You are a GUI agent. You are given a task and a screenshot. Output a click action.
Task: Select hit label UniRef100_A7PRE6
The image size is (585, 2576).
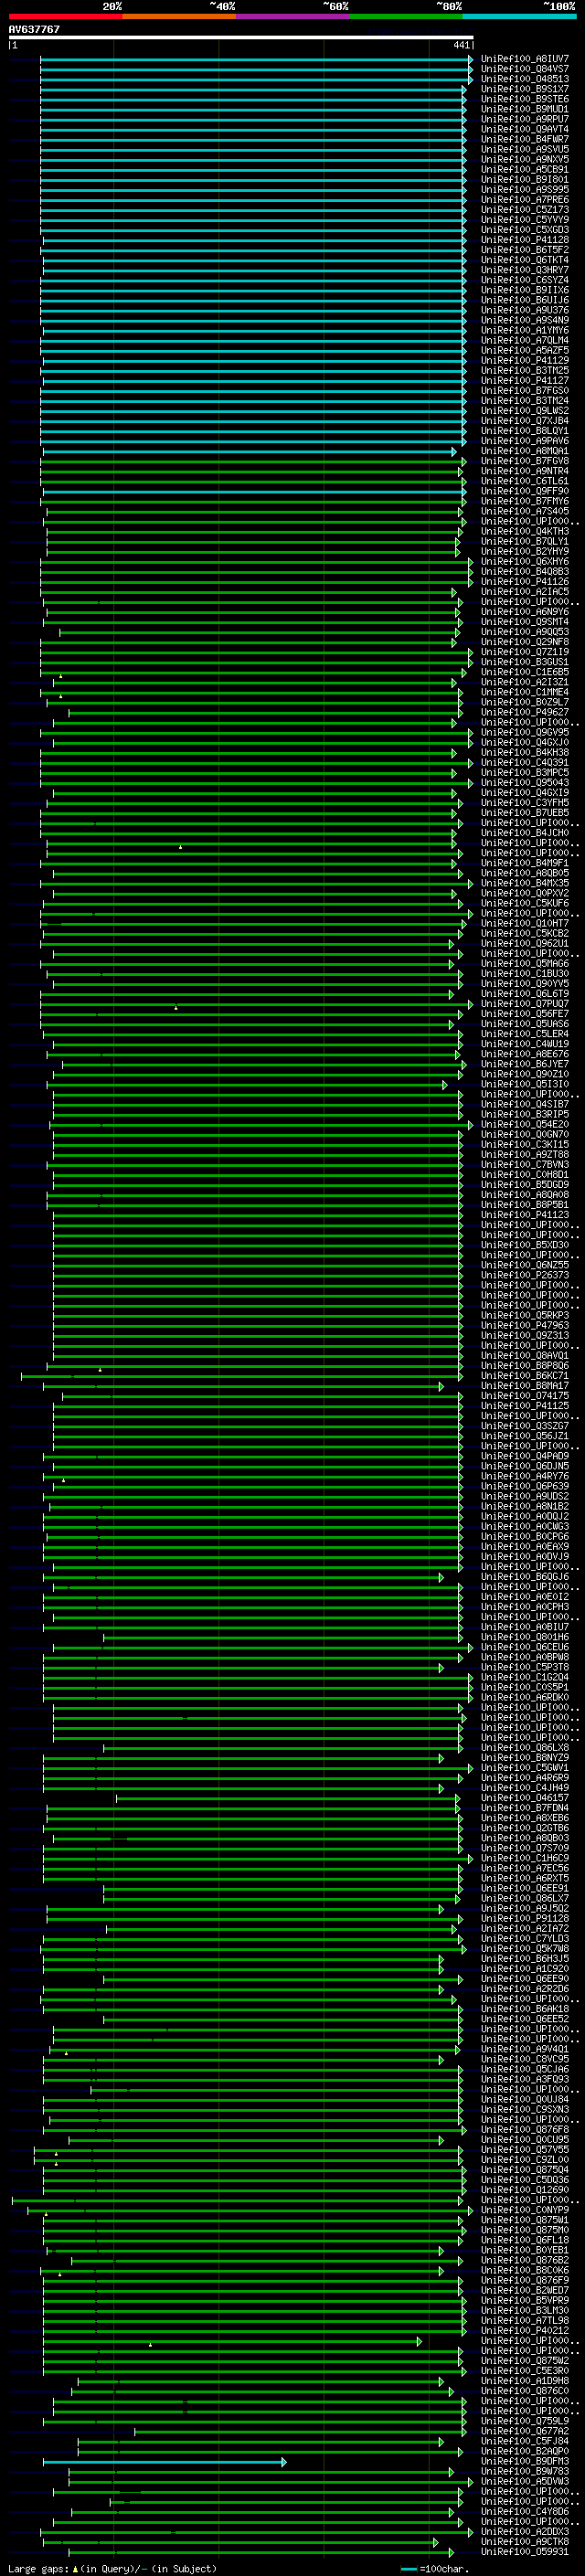(x=525, y=200)
